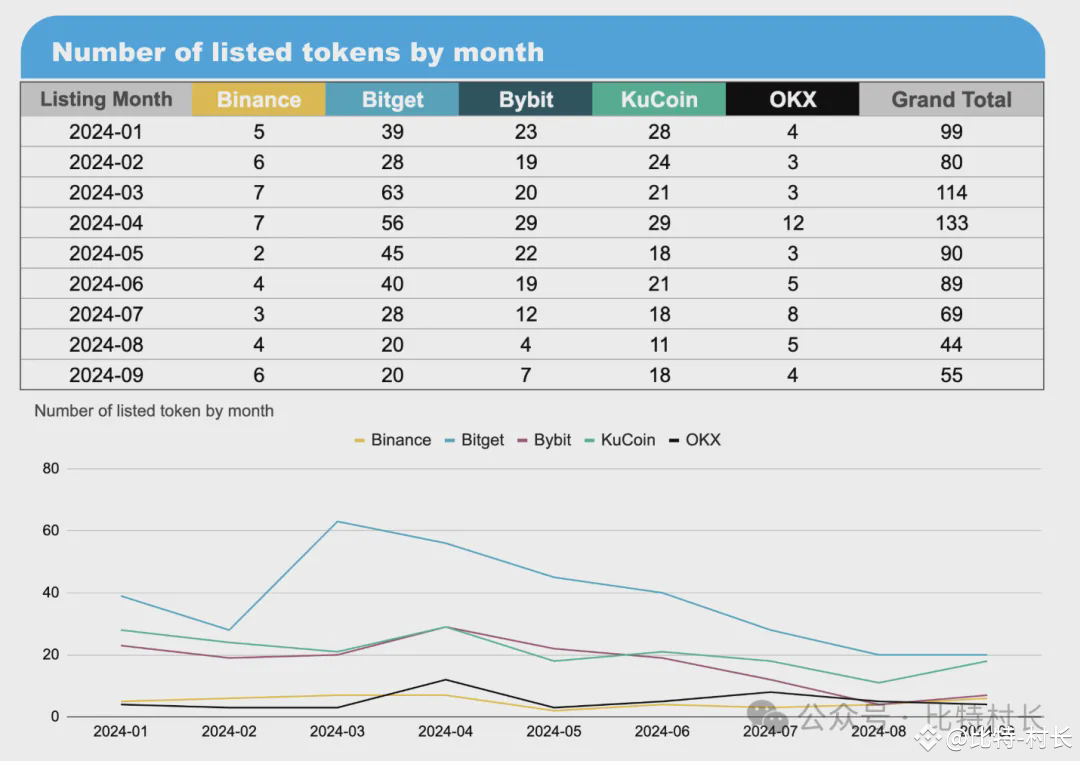
Task: Click the 80 label on the y-axis
Action: coord(51,468)
